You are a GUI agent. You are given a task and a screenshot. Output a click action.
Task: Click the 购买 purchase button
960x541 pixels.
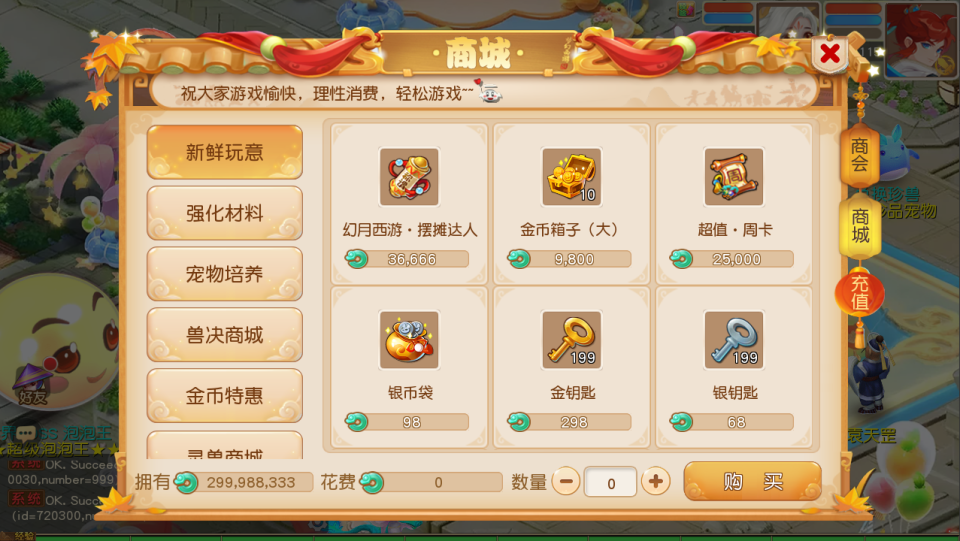pos(752,482)
